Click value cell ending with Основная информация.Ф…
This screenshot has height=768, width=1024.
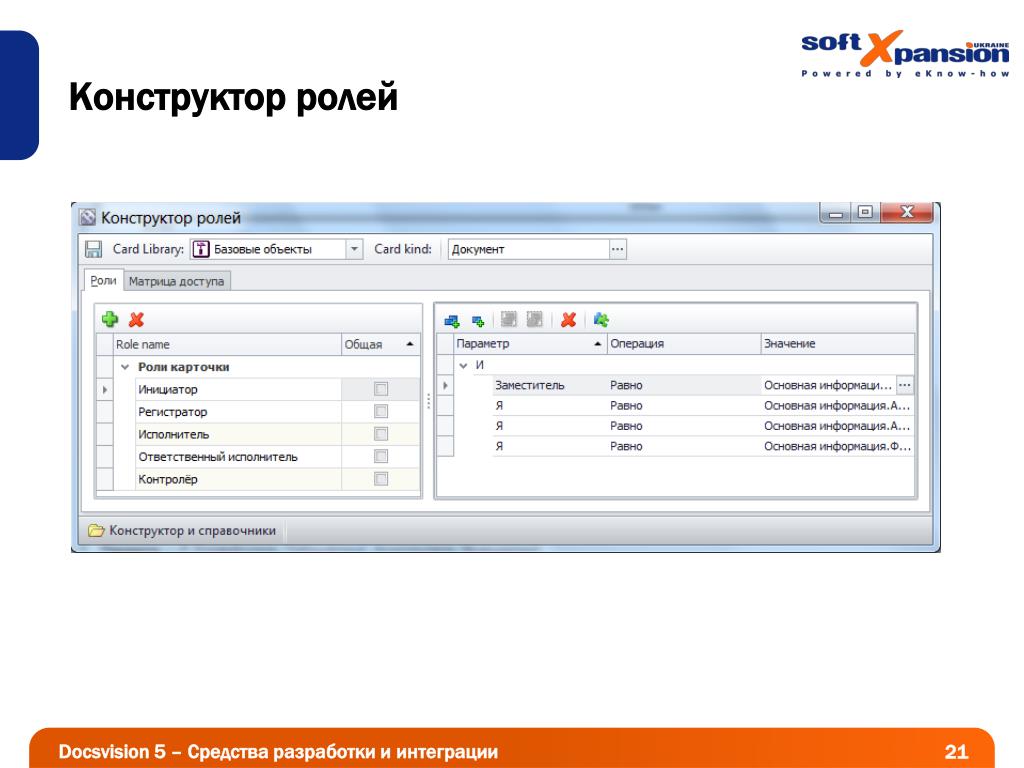(x=838, y=446)
